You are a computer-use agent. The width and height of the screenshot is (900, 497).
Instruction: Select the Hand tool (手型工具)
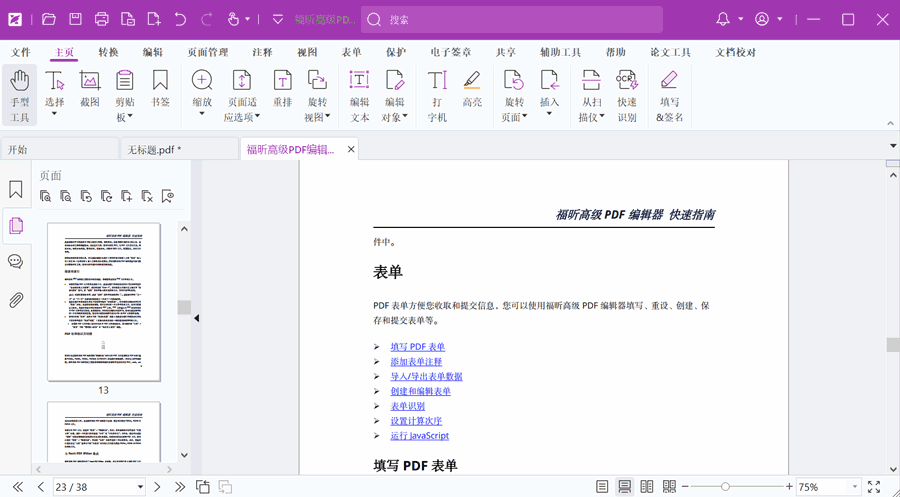coord(20,95)
